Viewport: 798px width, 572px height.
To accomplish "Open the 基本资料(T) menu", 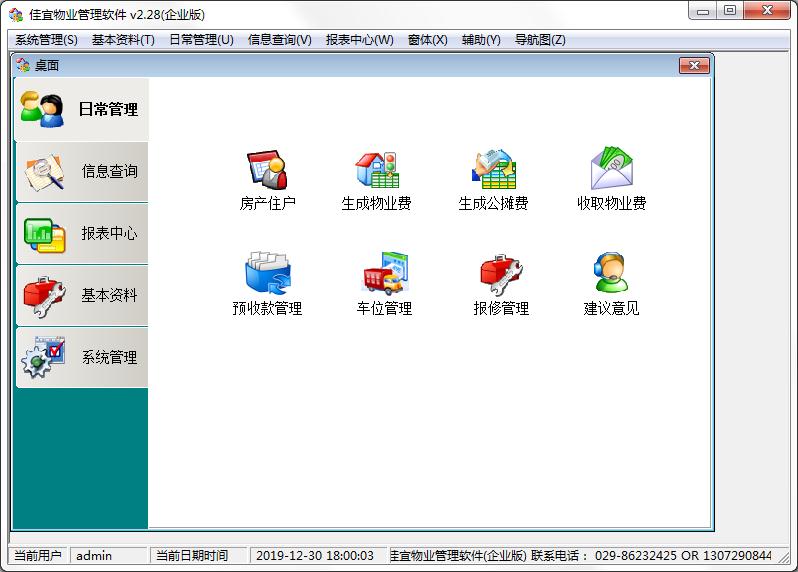I will pyautogui.click(x=123, y=40).
